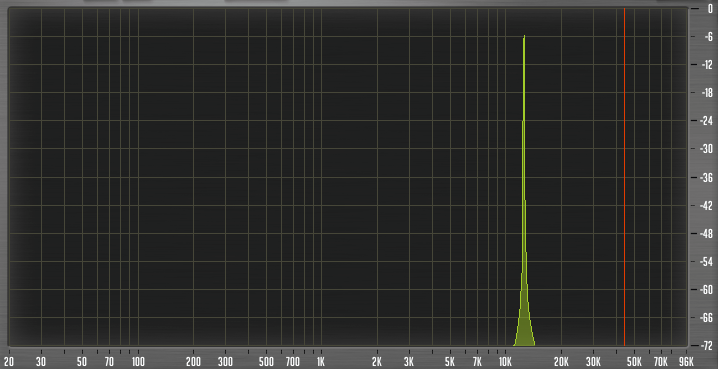The image size is (718, 369).
Task: Click the 0 dB level scale label
Action: 710,9
